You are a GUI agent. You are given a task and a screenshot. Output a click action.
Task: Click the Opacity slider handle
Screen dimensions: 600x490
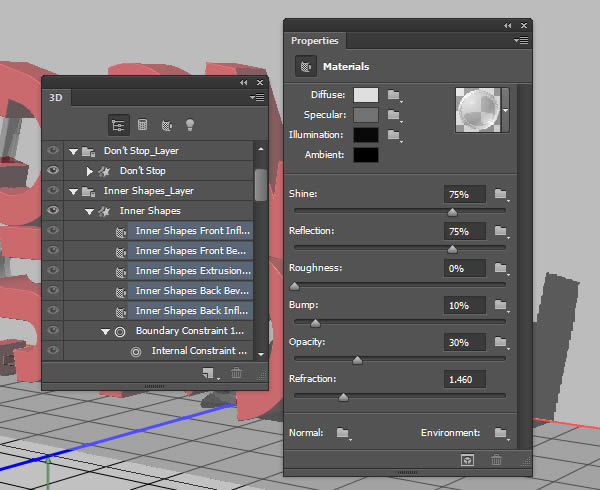click(357, 360)
